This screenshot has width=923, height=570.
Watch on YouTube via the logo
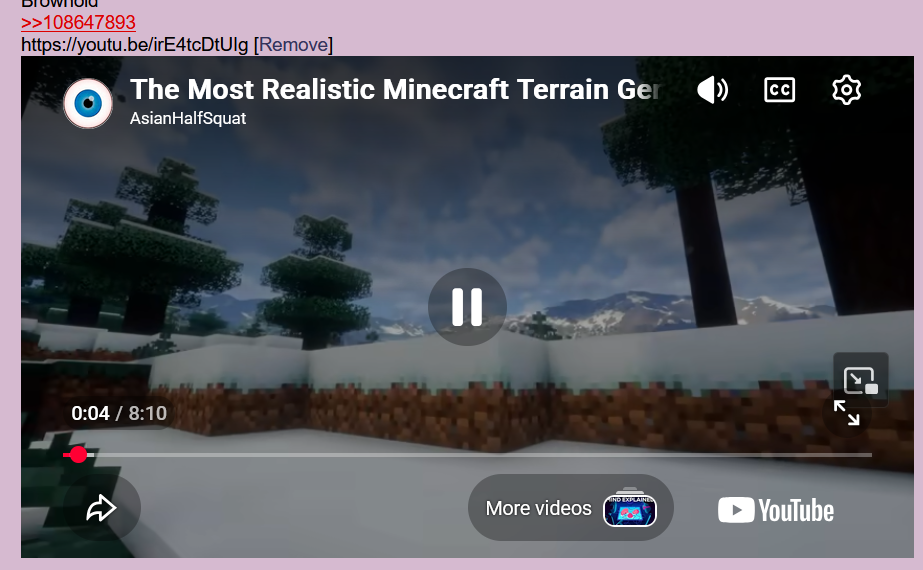point(776,510)
